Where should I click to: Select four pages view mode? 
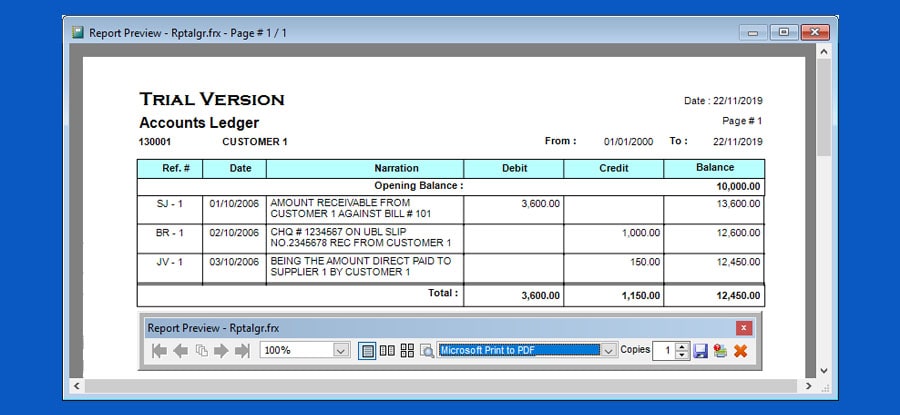click(407, 350)
